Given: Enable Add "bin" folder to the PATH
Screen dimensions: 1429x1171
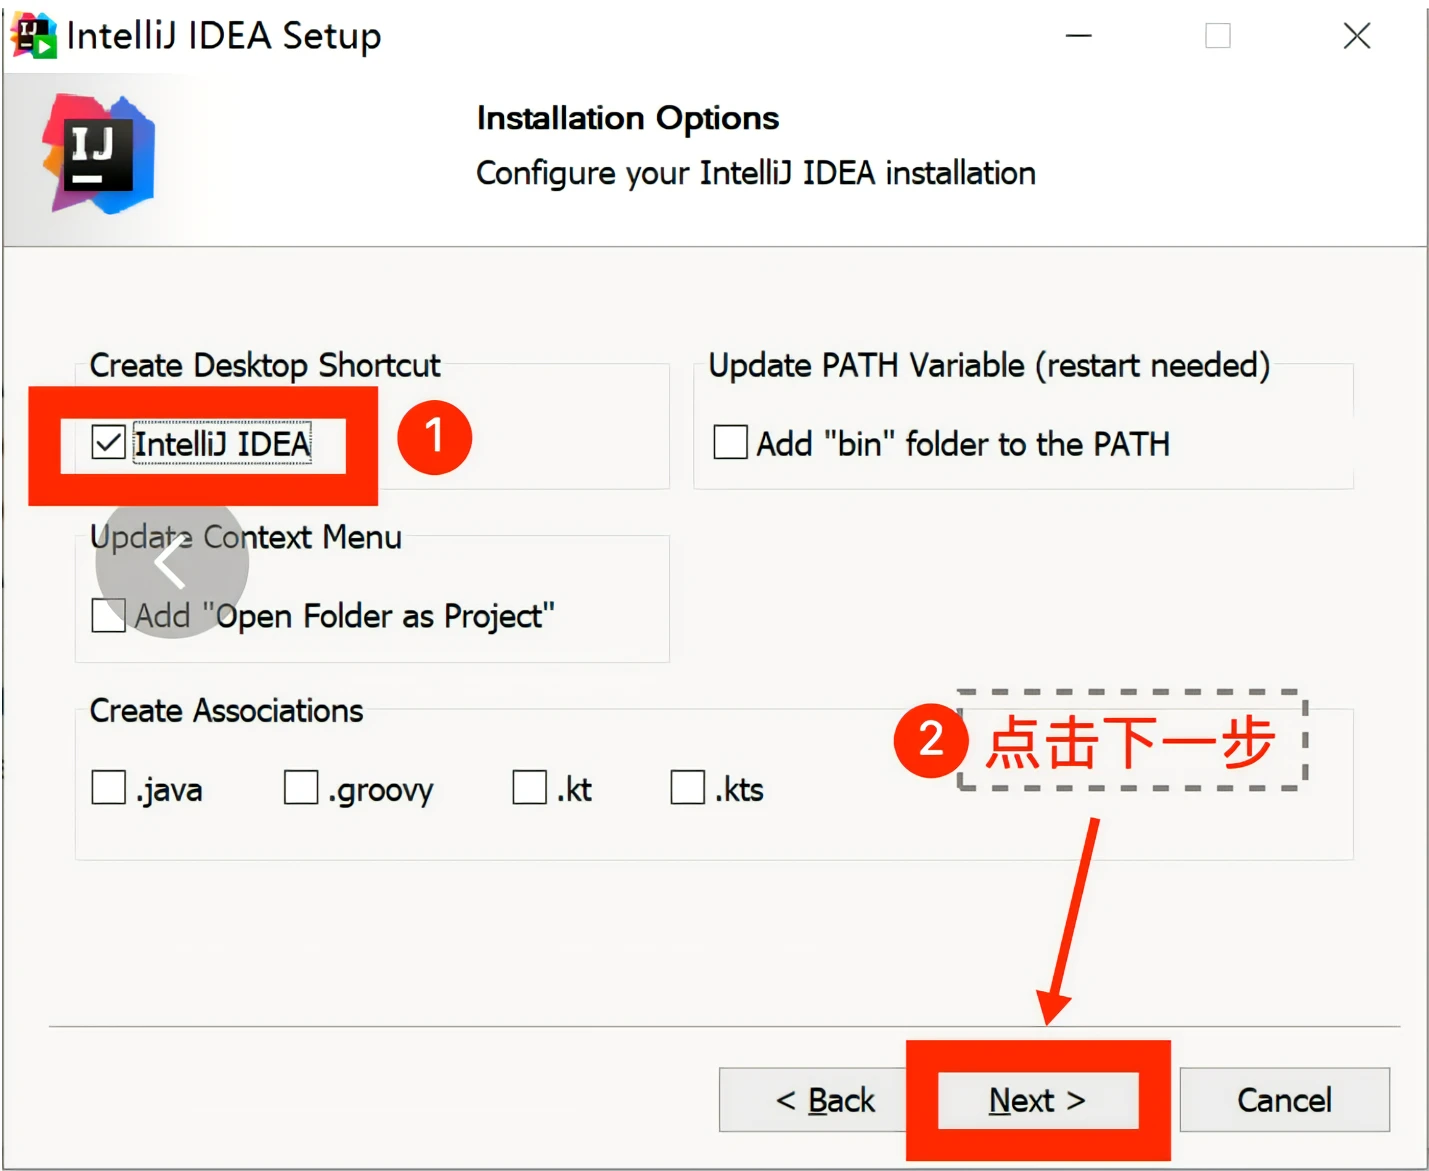Looking at the screenshot, I should pyautogui.click(x=730, y=442).
